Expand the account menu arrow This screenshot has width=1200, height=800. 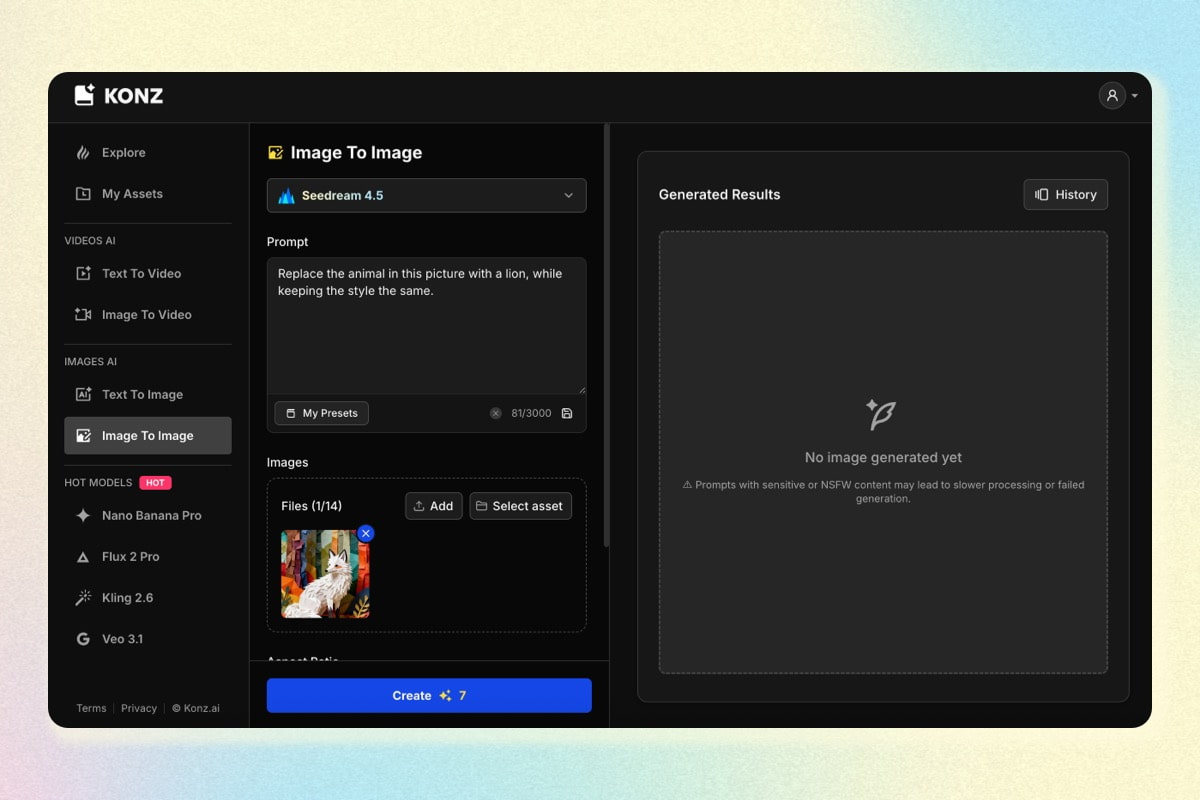(x=1135, y=96)
